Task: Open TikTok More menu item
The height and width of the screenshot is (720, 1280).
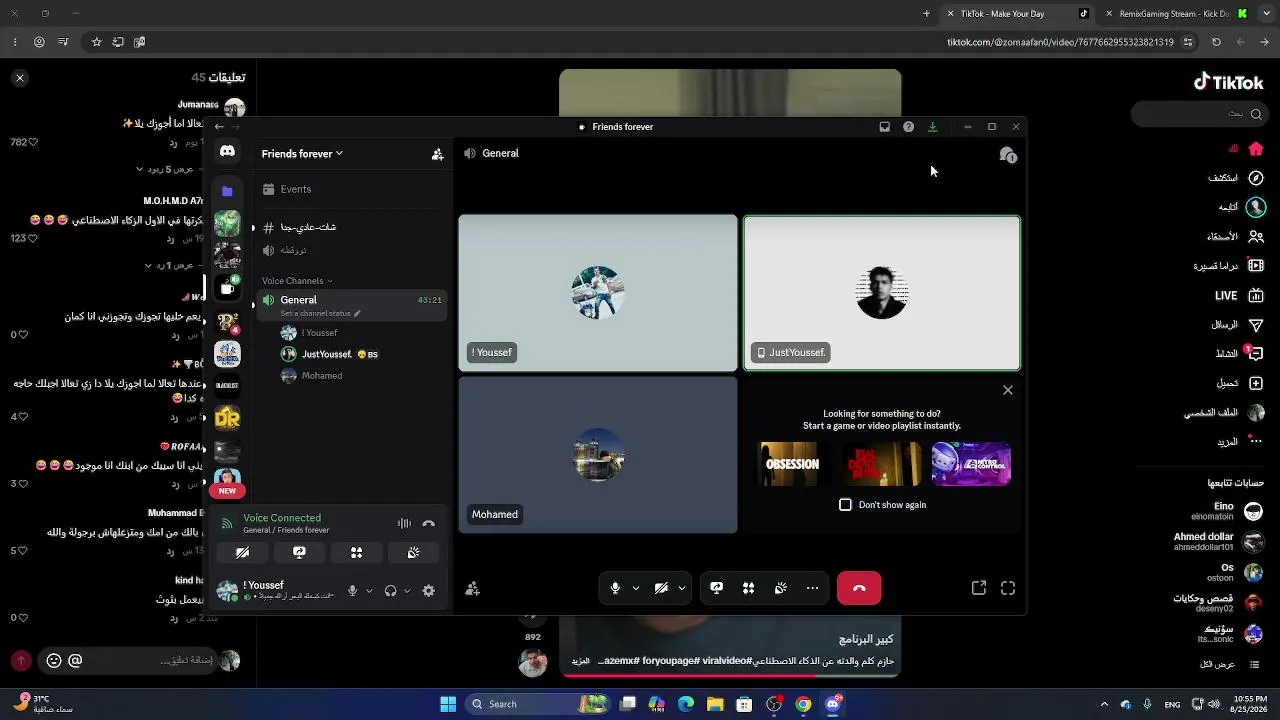Action: pos(1238,442)
